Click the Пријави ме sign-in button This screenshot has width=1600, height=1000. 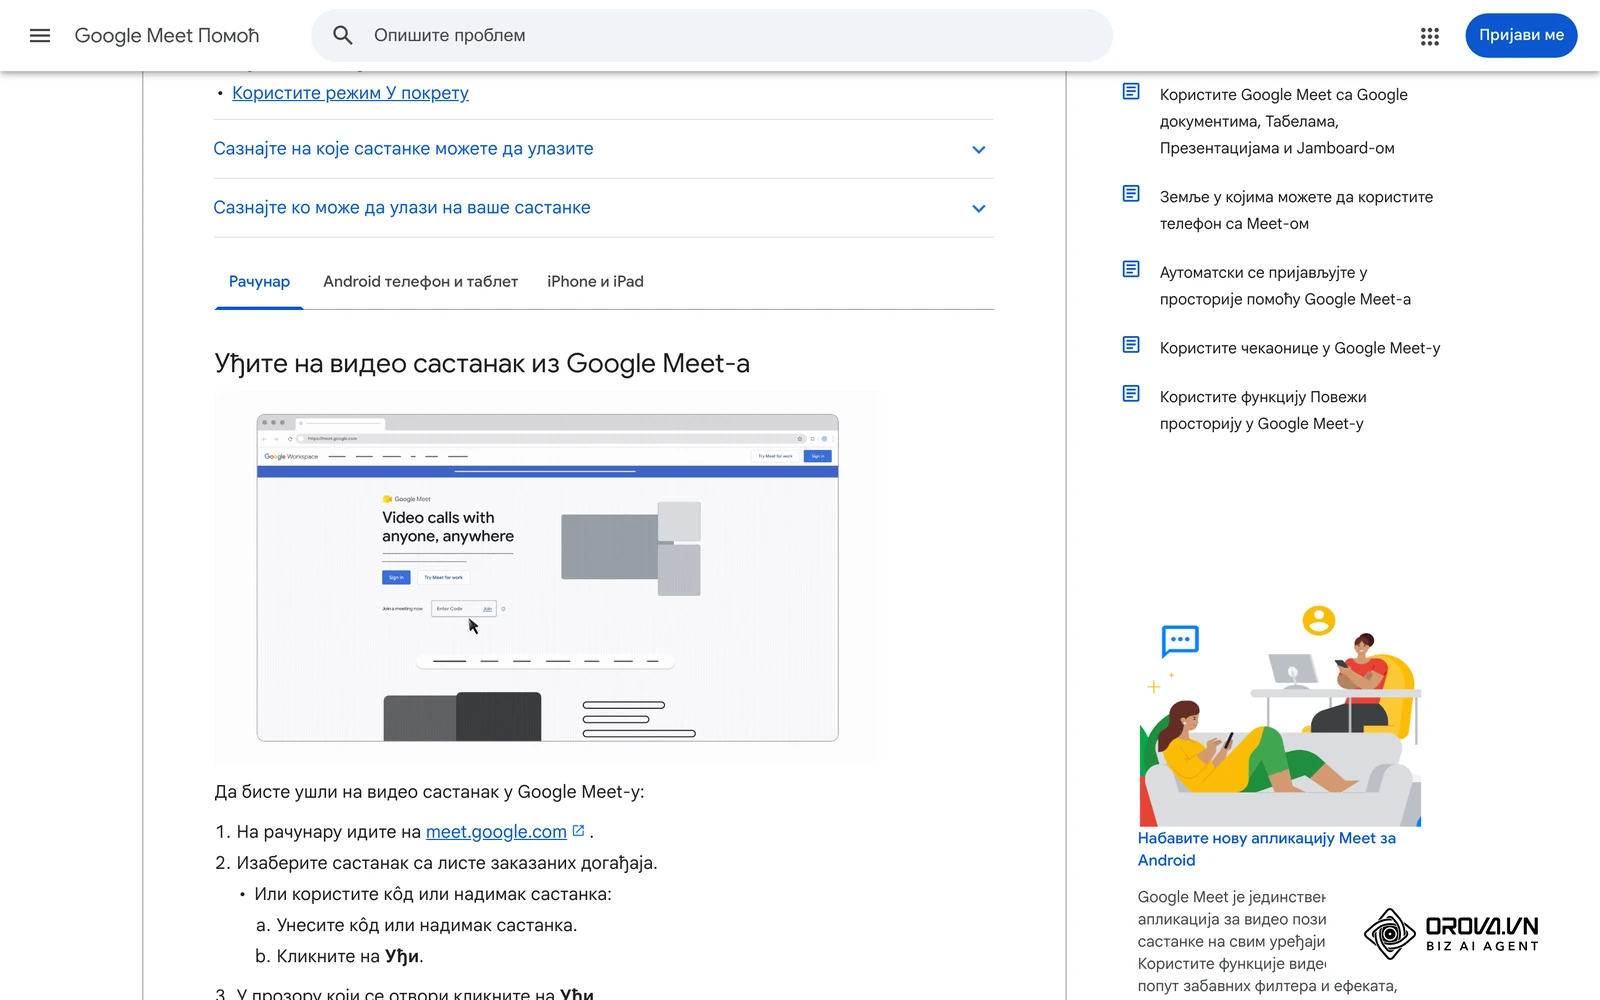point(1521,36)
